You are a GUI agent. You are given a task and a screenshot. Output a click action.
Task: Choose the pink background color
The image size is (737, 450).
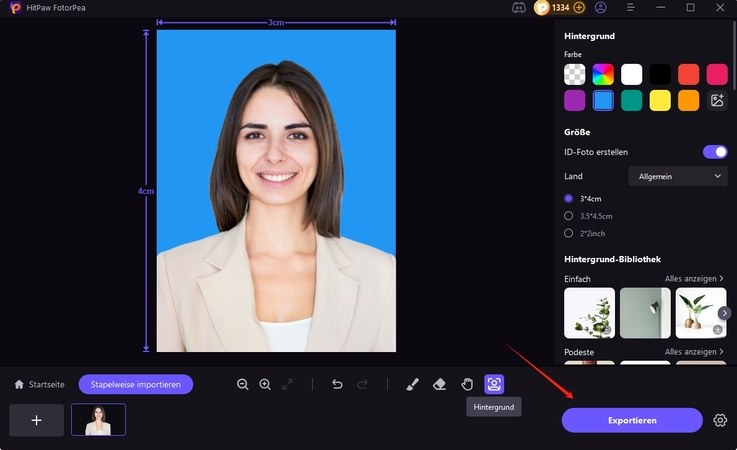(717, 74)
